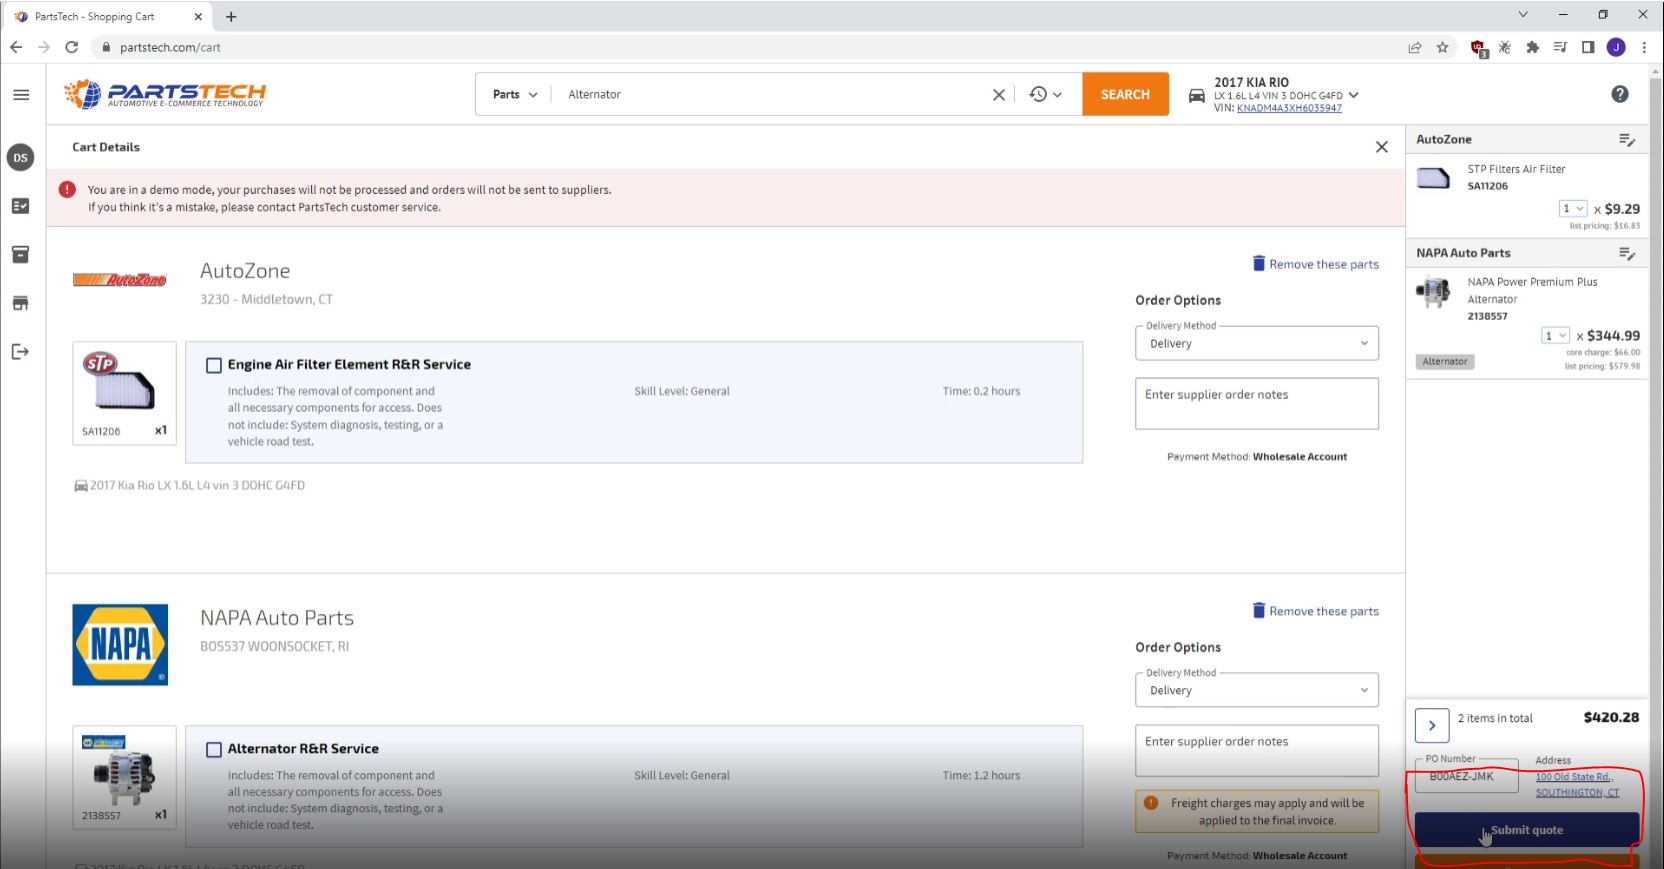Click the edit notes icon next to AutoZone
The image size is (1664, 869).
click(x=1626, y=140)
